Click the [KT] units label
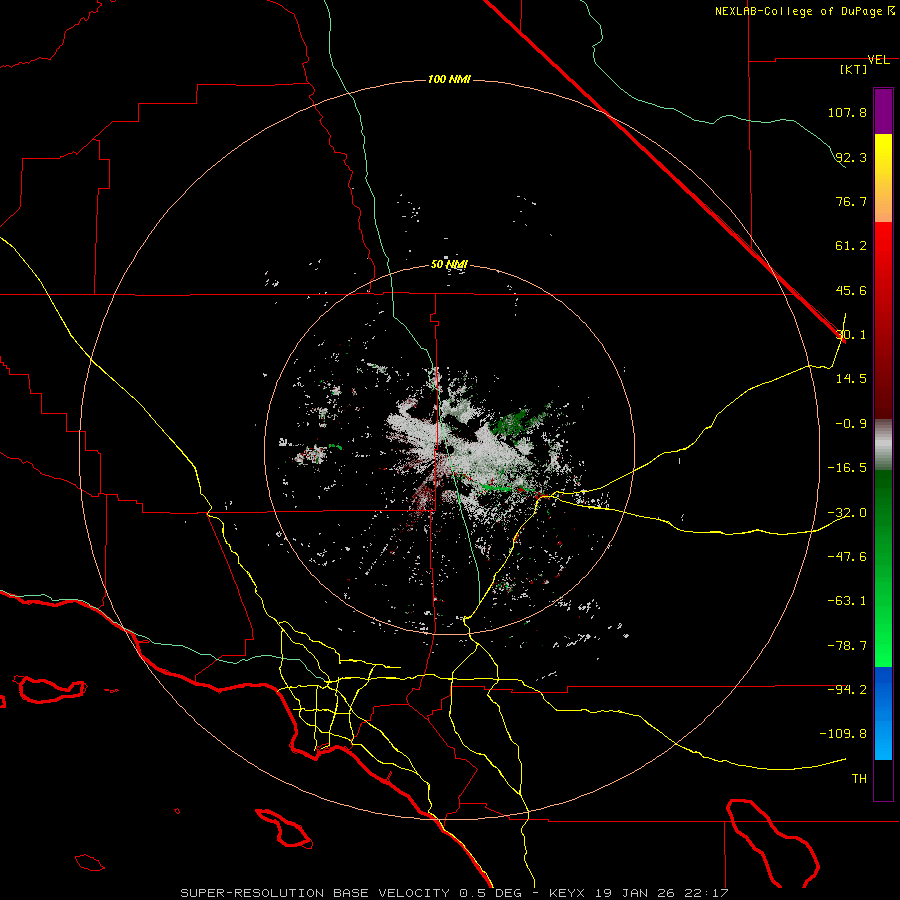 click(854, 70)
